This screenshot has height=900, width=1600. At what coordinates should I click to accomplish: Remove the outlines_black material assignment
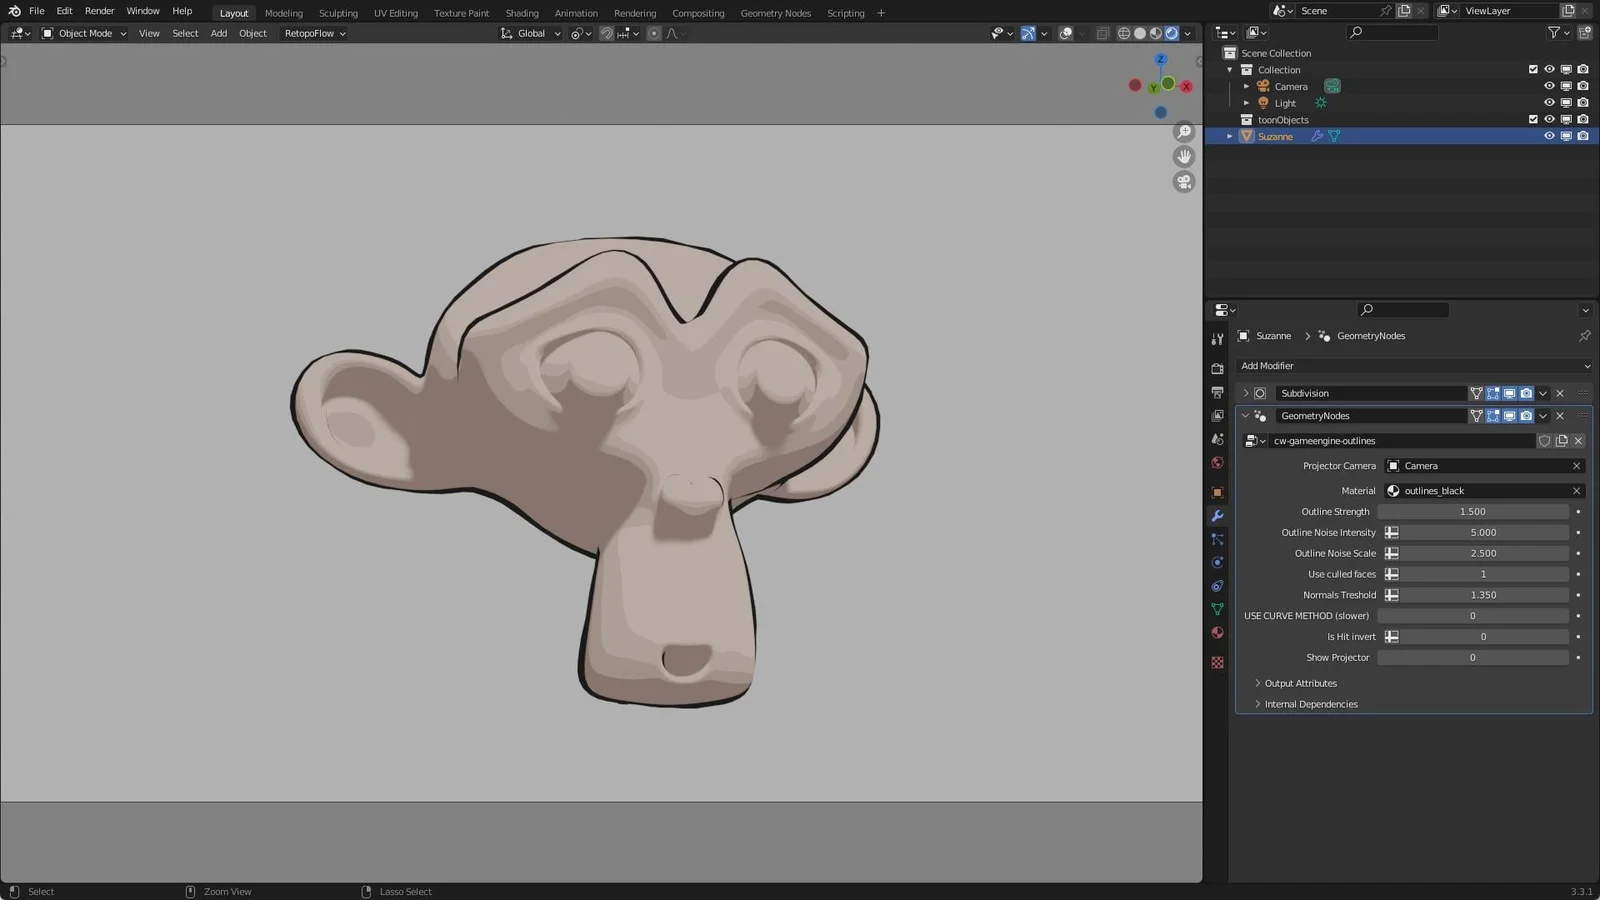point(1576,490)
